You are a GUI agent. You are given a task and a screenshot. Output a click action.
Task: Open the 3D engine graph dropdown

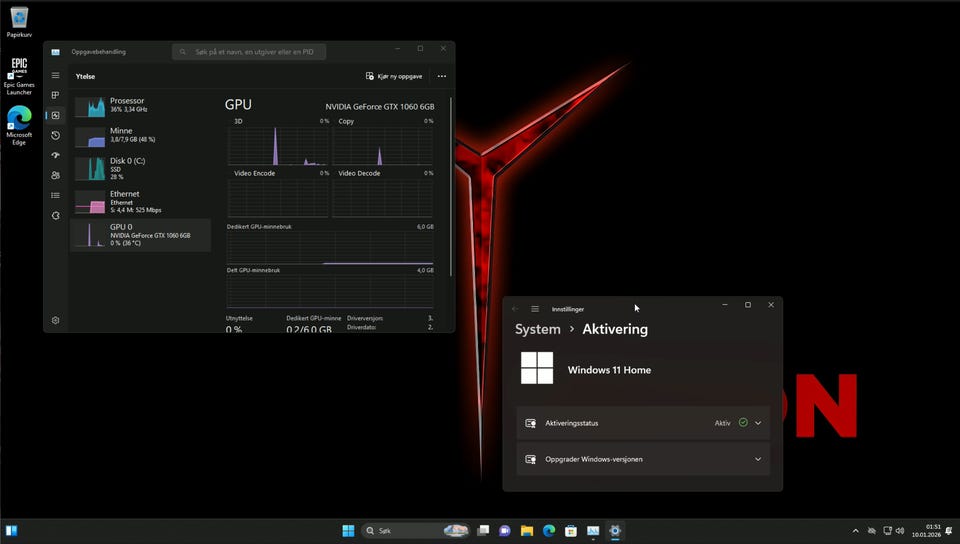[x=238, y=121]
